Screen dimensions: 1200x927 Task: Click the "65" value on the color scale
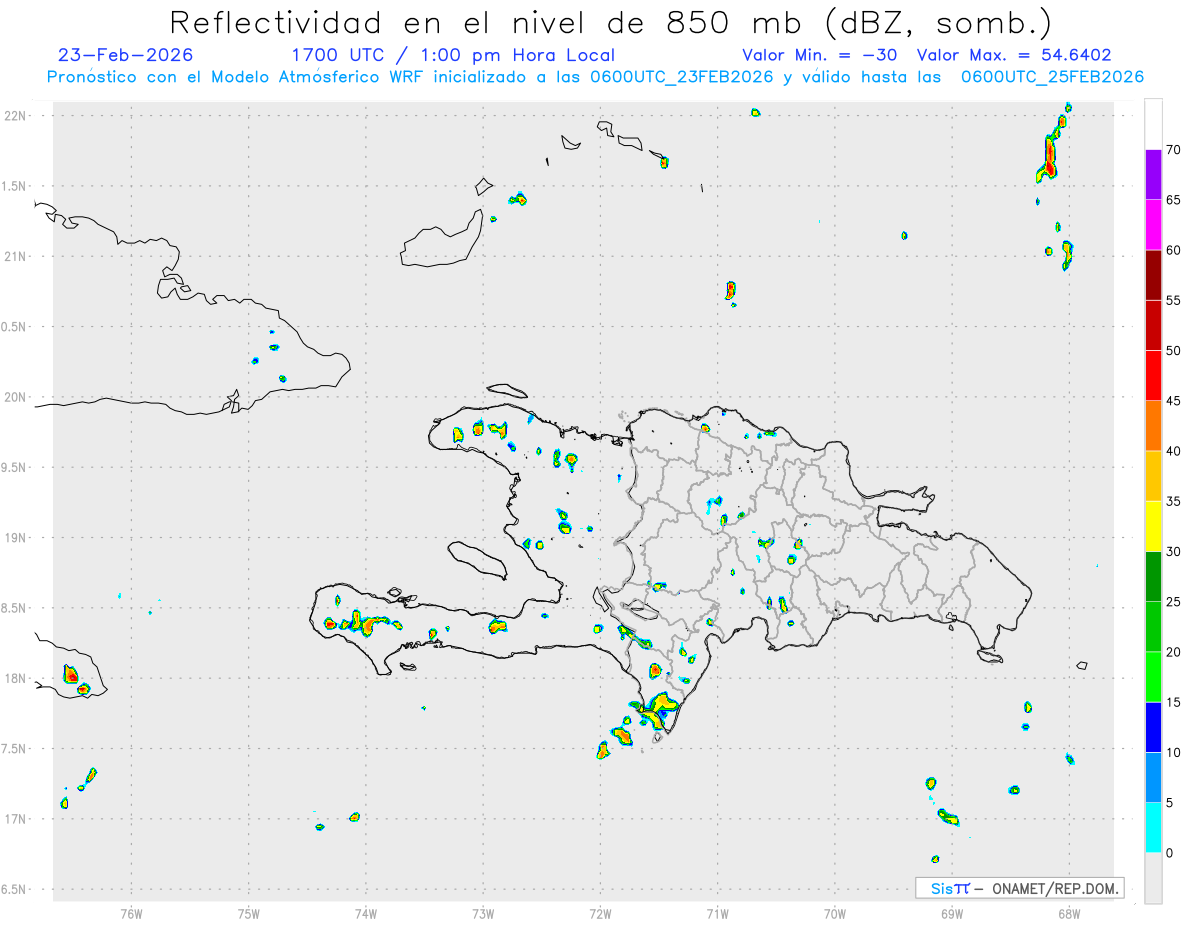[x=1174, y=200]
